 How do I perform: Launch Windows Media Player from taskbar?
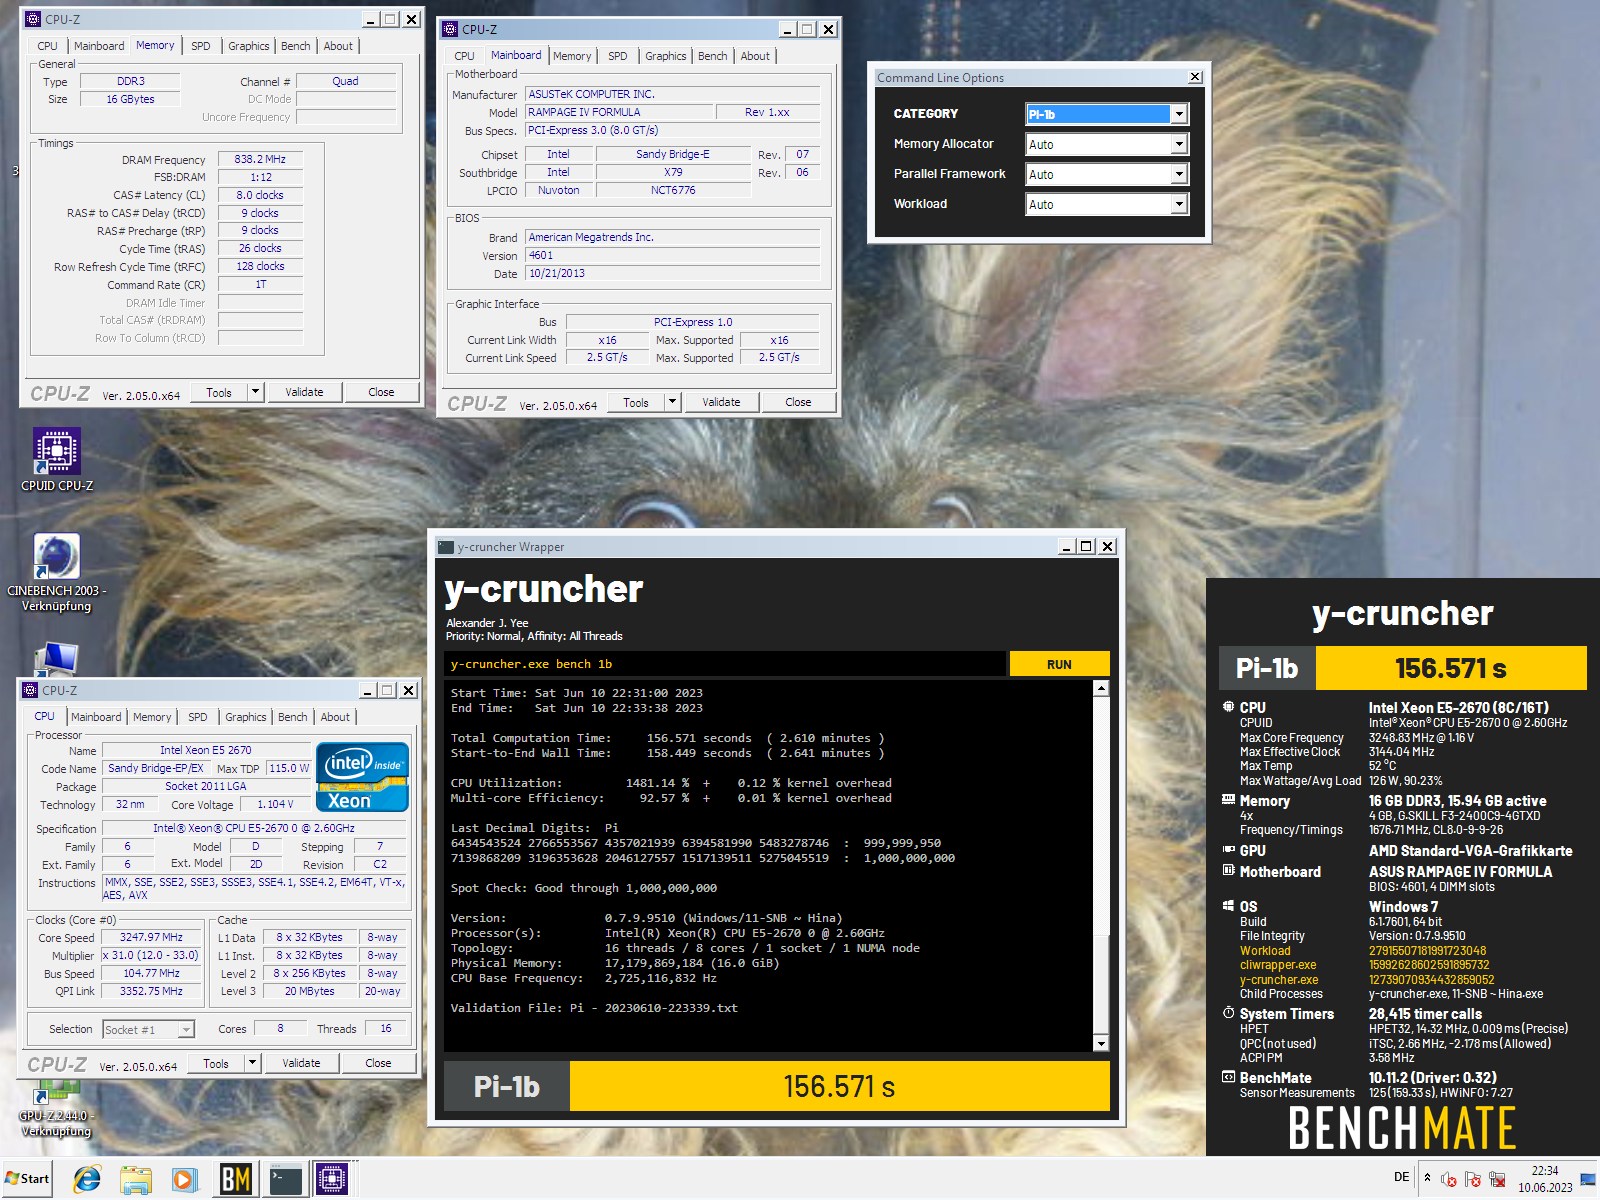[184, 1179]
